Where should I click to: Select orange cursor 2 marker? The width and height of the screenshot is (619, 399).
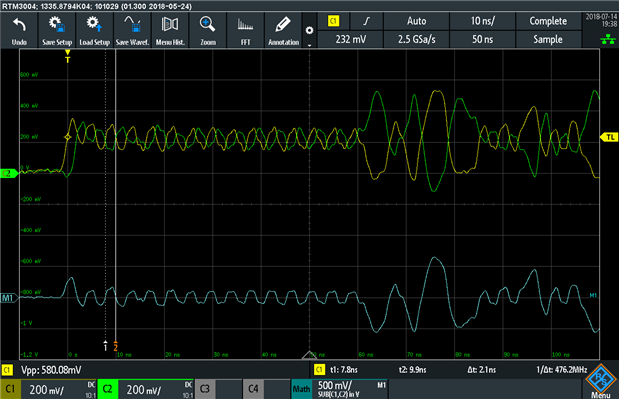tap(115, 346)
